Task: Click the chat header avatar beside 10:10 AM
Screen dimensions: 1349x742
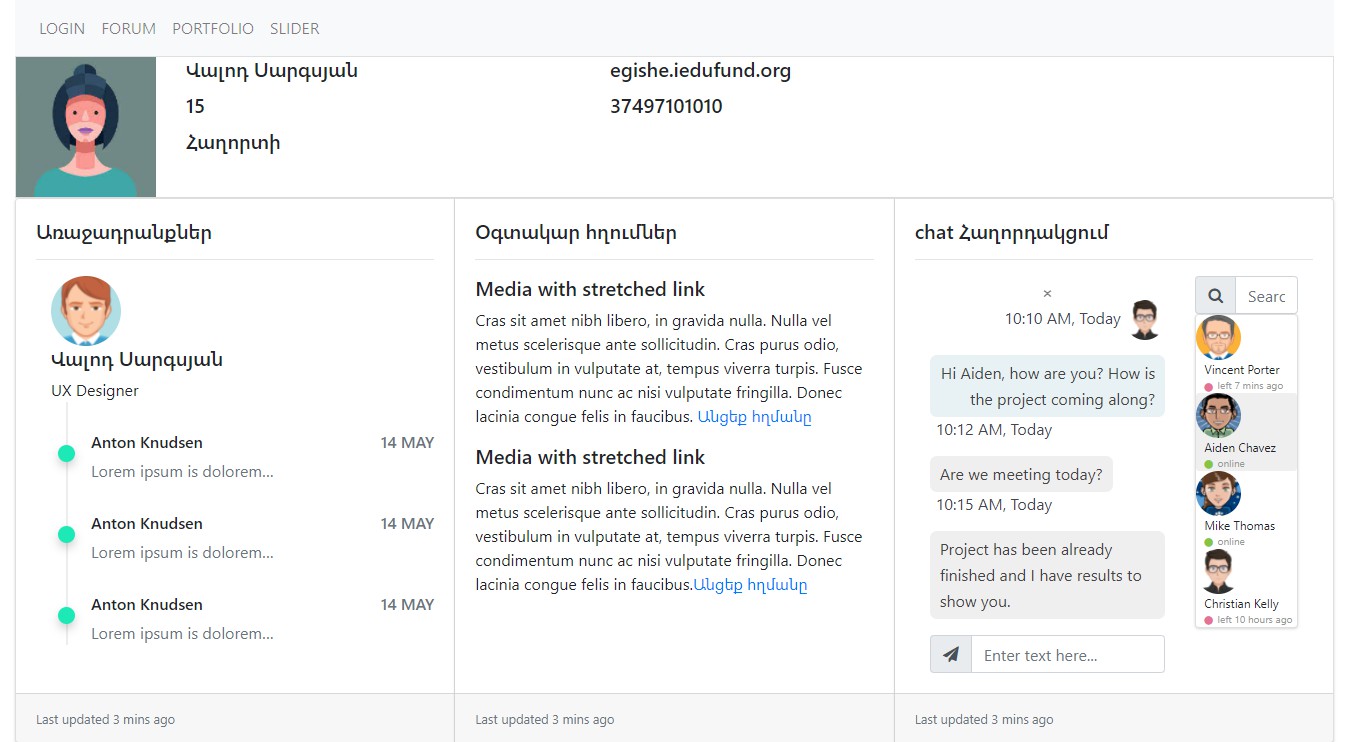Action: pyautogui.click(x=1145, y=320)
